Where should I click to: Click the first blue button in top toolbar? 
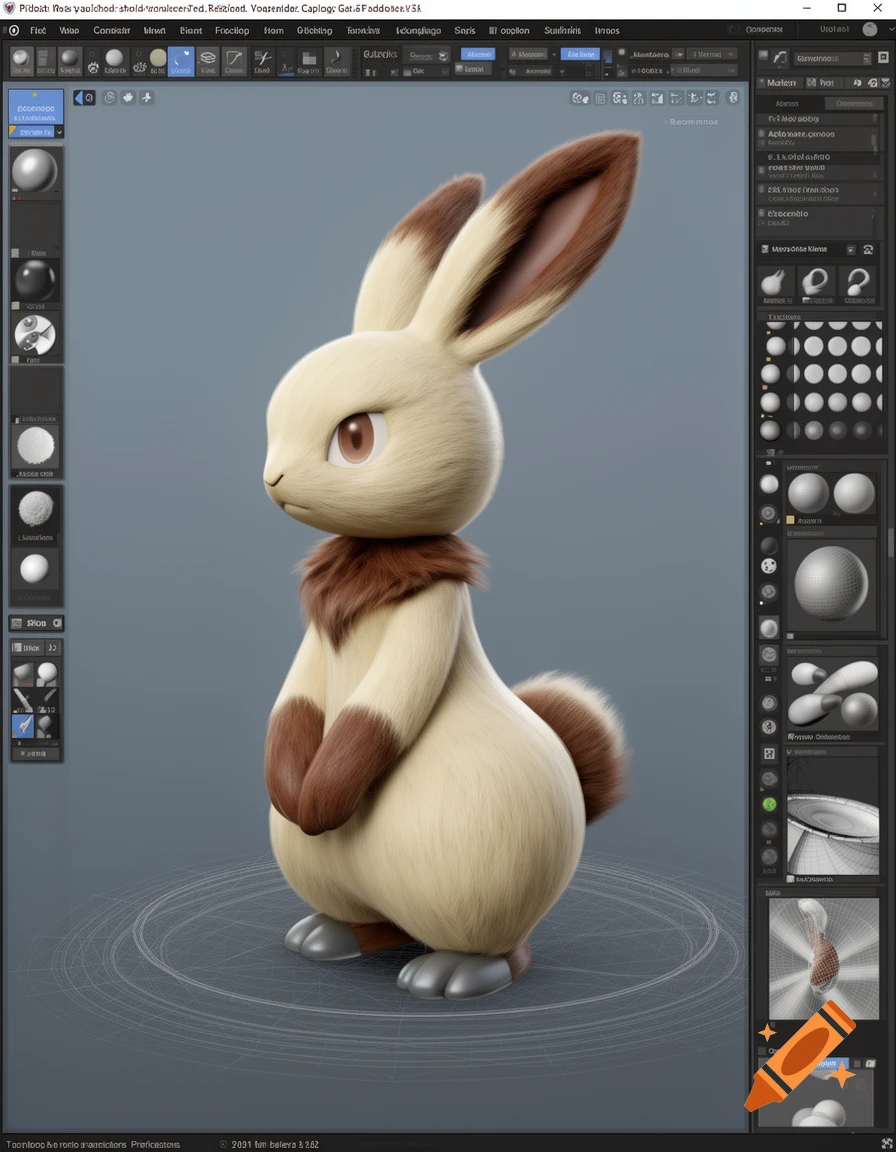coord(478,54)
